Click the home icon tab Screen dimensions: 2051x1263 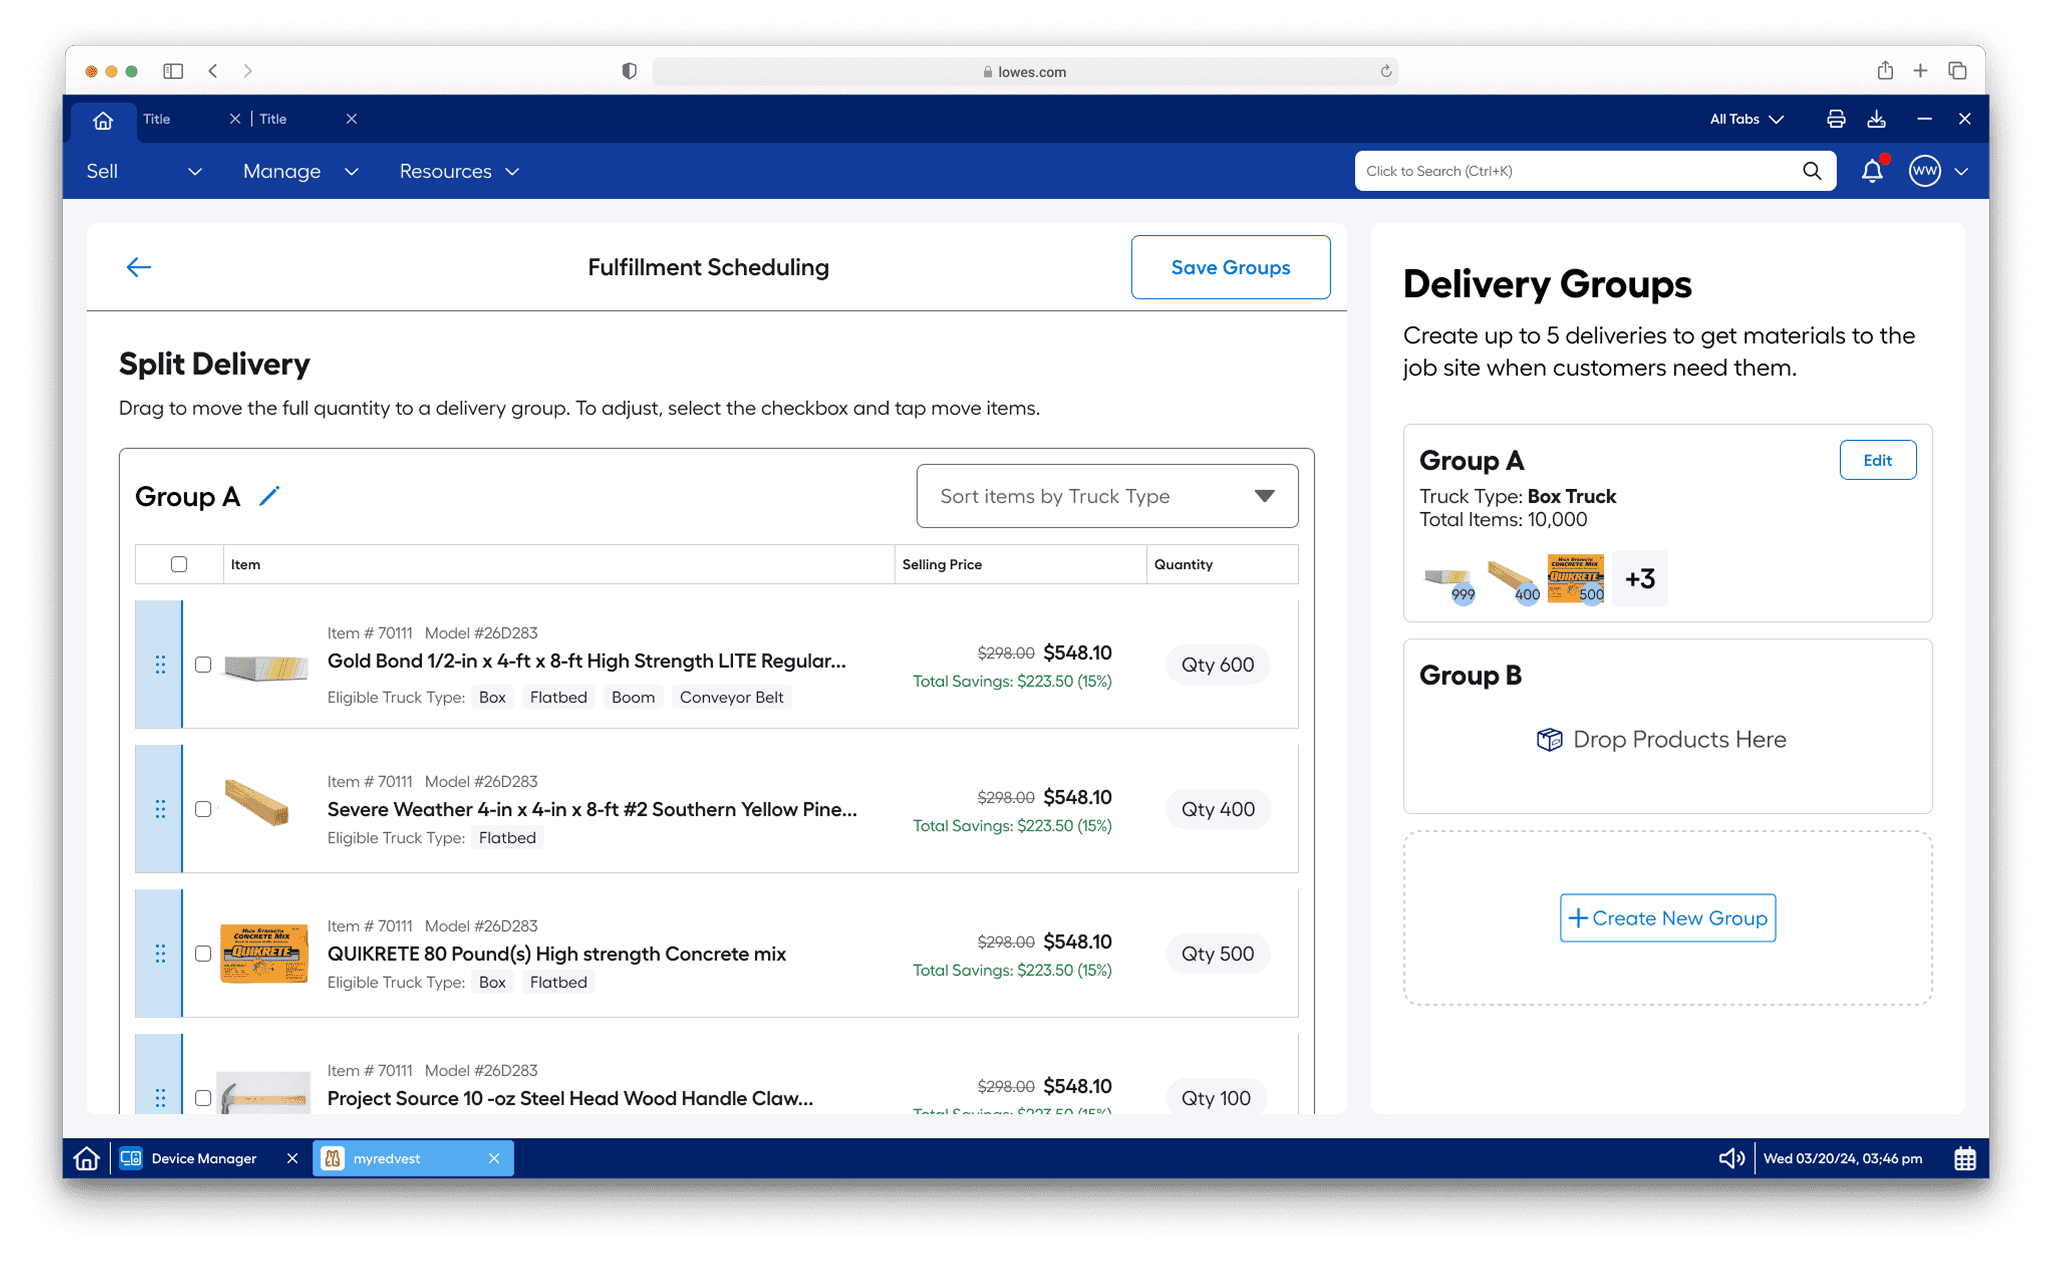pyautogui.click(x=103, y=120)
